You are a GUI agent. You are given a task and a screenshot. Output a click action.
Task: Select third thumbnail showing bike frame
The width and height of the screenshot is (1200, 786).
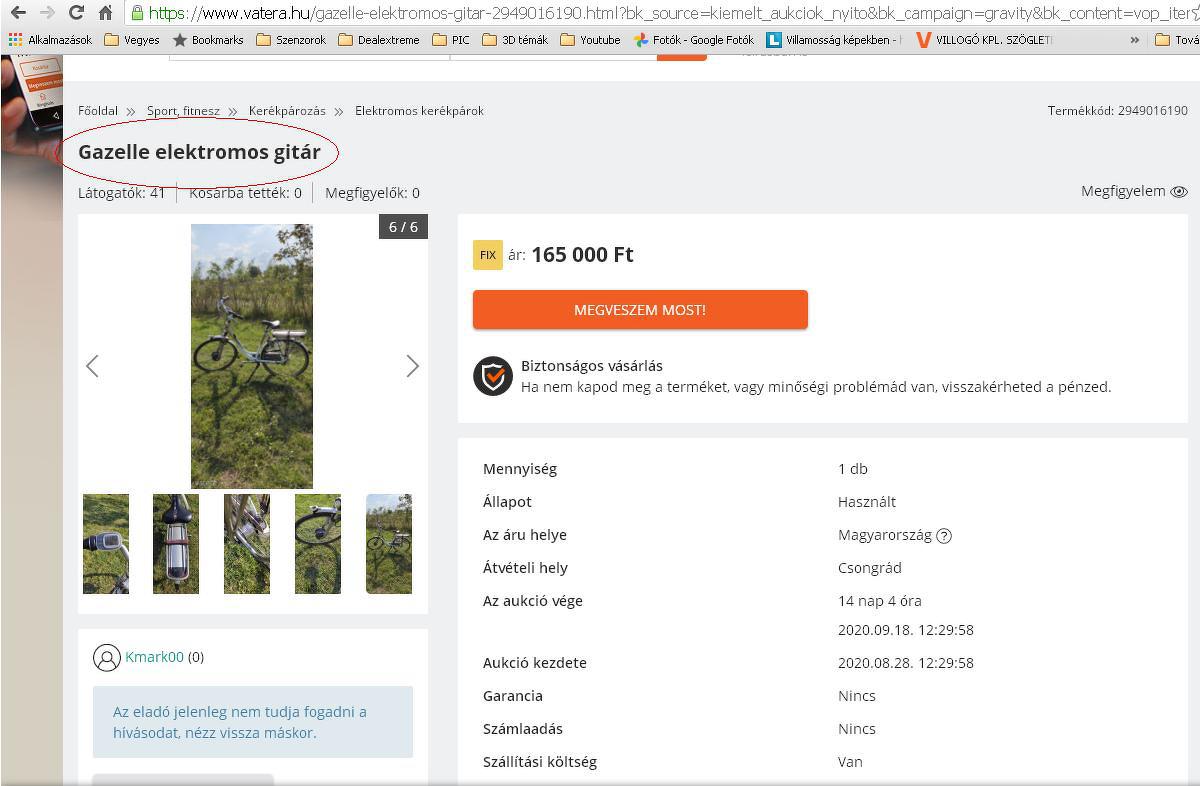(x=247, y=544)
